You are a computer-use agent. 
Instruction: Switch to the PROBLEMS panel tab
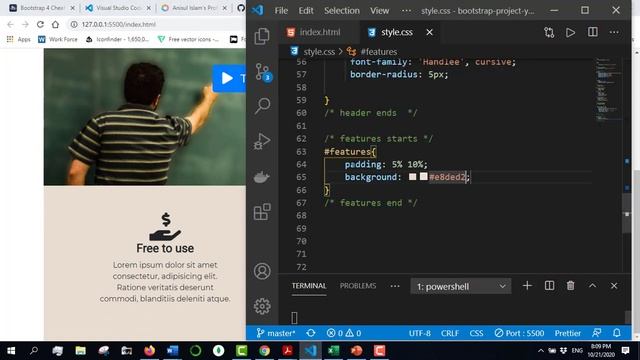(x=358, y=286)
